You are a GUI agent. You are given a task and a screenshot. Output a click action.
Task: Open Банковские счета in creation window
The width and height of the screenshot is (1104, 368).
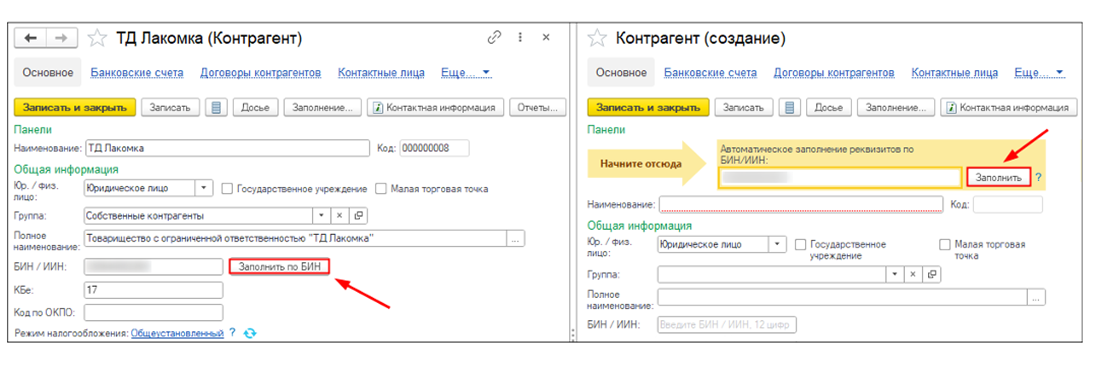pyautogui.click(x=710, y=72)
